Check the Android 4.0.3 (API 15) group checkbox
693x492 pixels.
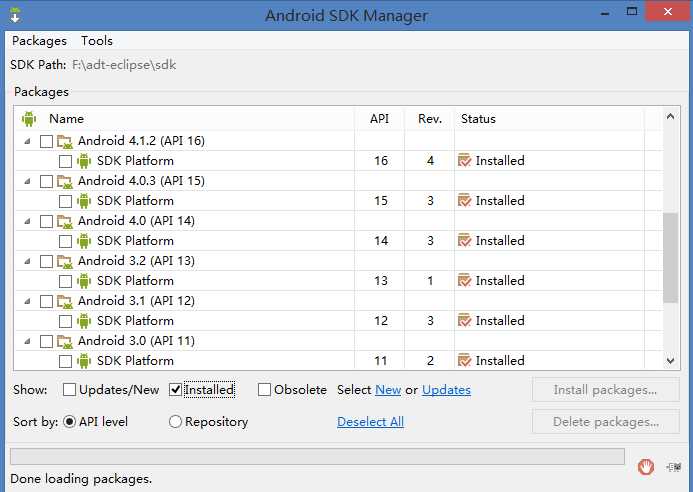point(46,181)
